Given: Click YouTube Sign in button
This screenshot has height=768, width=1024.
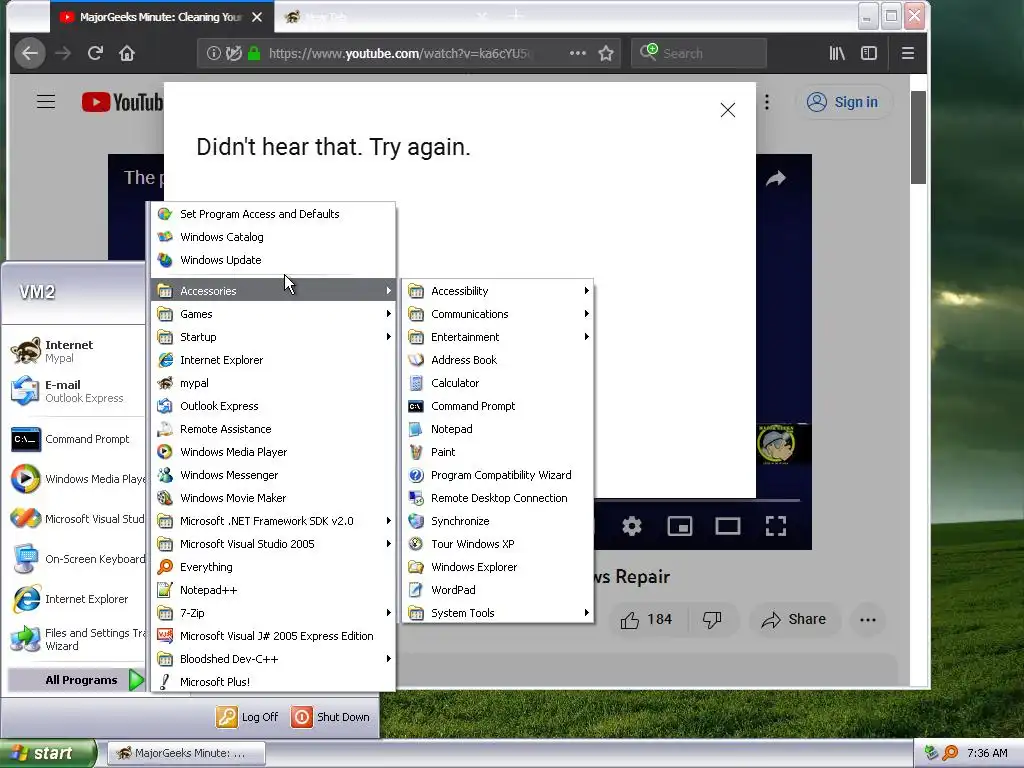Looking at the screenshot, I should pos(843,102).
